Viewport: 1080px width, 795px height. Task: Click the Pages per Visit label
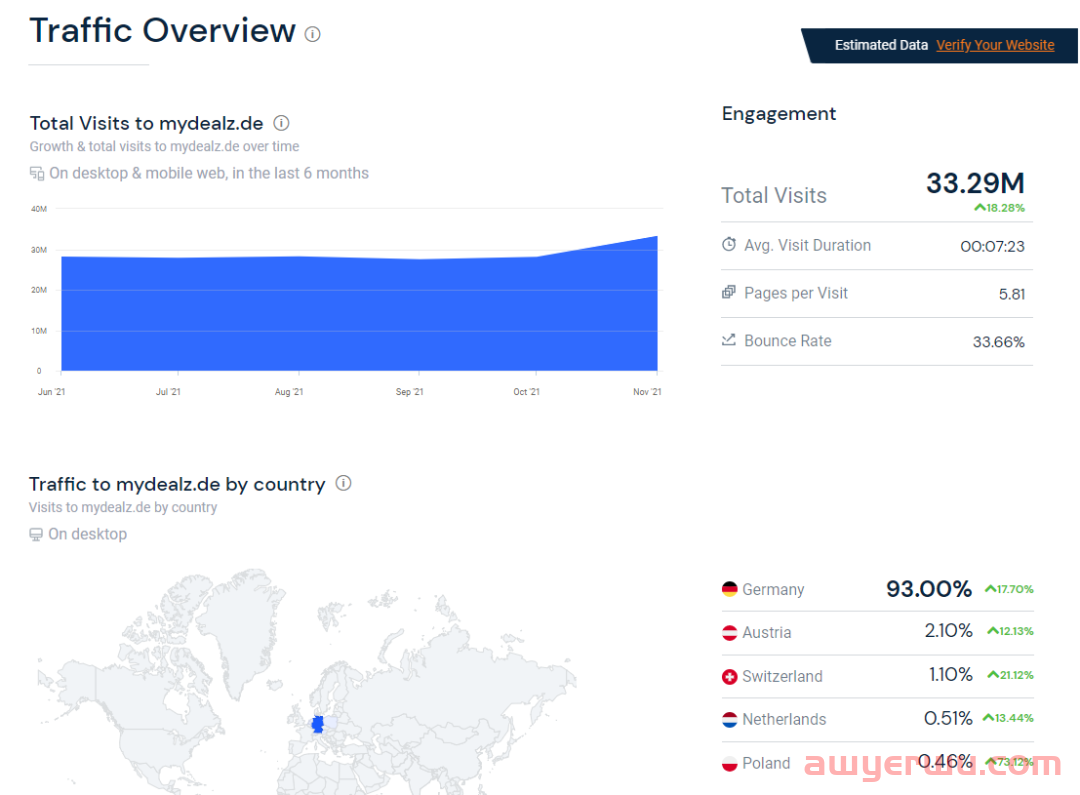click(796, 293)
